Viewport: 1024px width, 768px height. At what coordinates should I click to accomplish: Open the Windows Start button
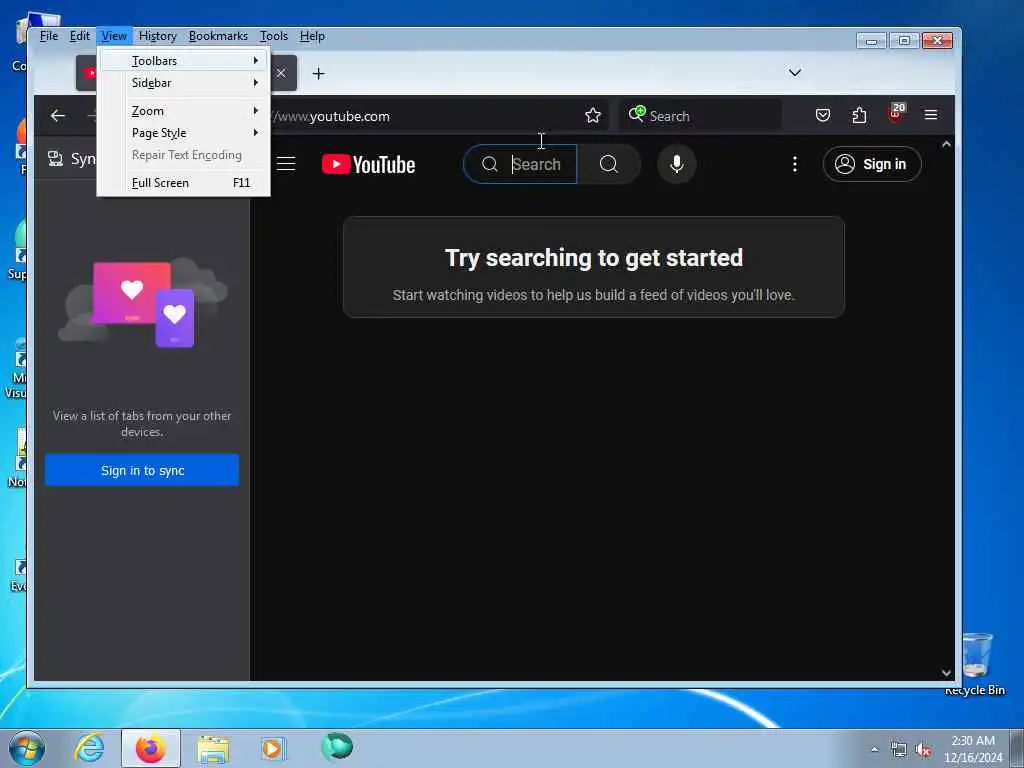click(x=27, y=748)
